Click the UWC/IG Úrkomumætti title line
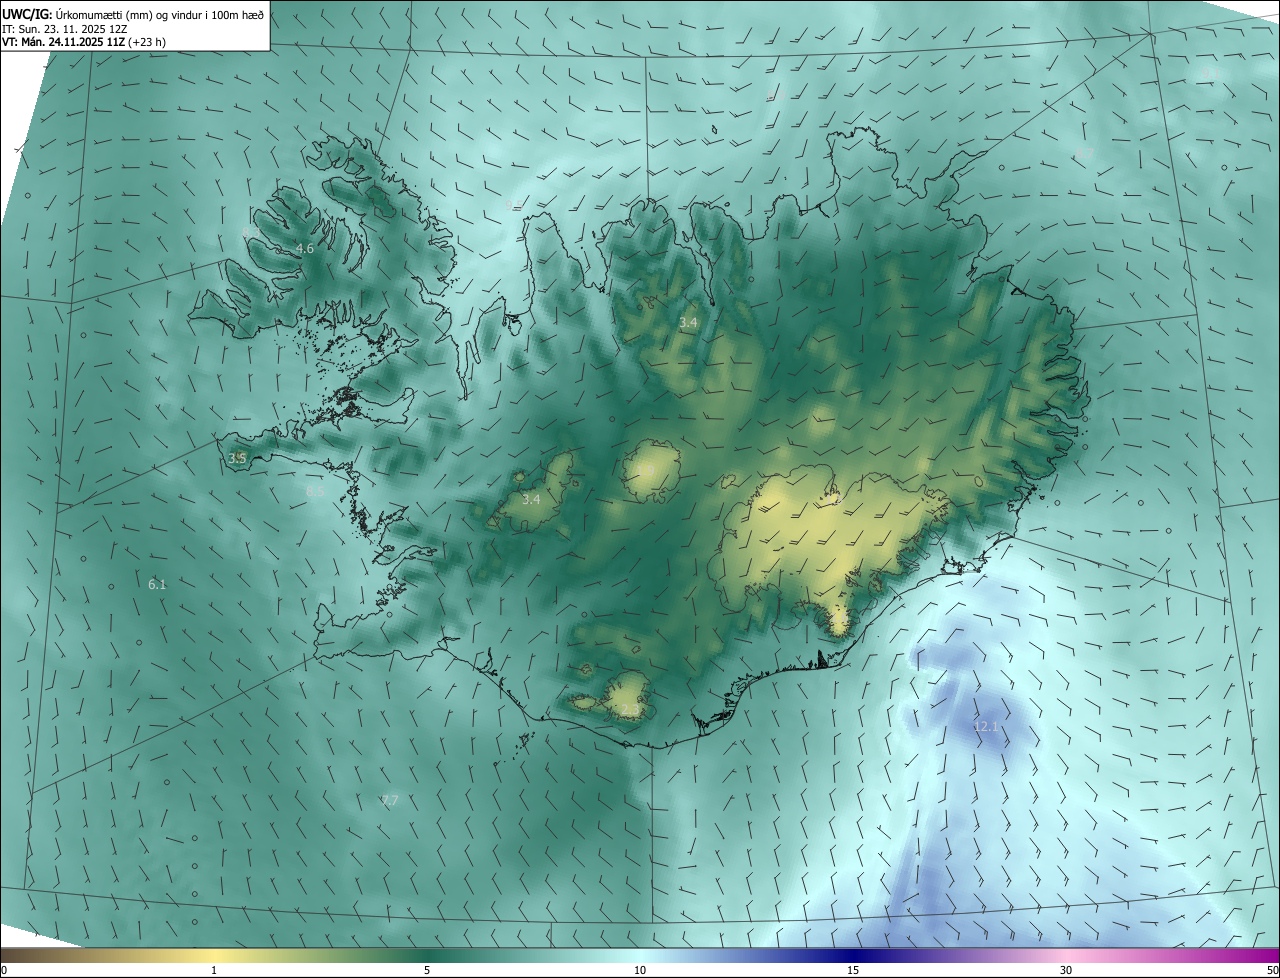Image resolution: width=1280 pixels, height=978 pixels. click(x=133, y=14)
